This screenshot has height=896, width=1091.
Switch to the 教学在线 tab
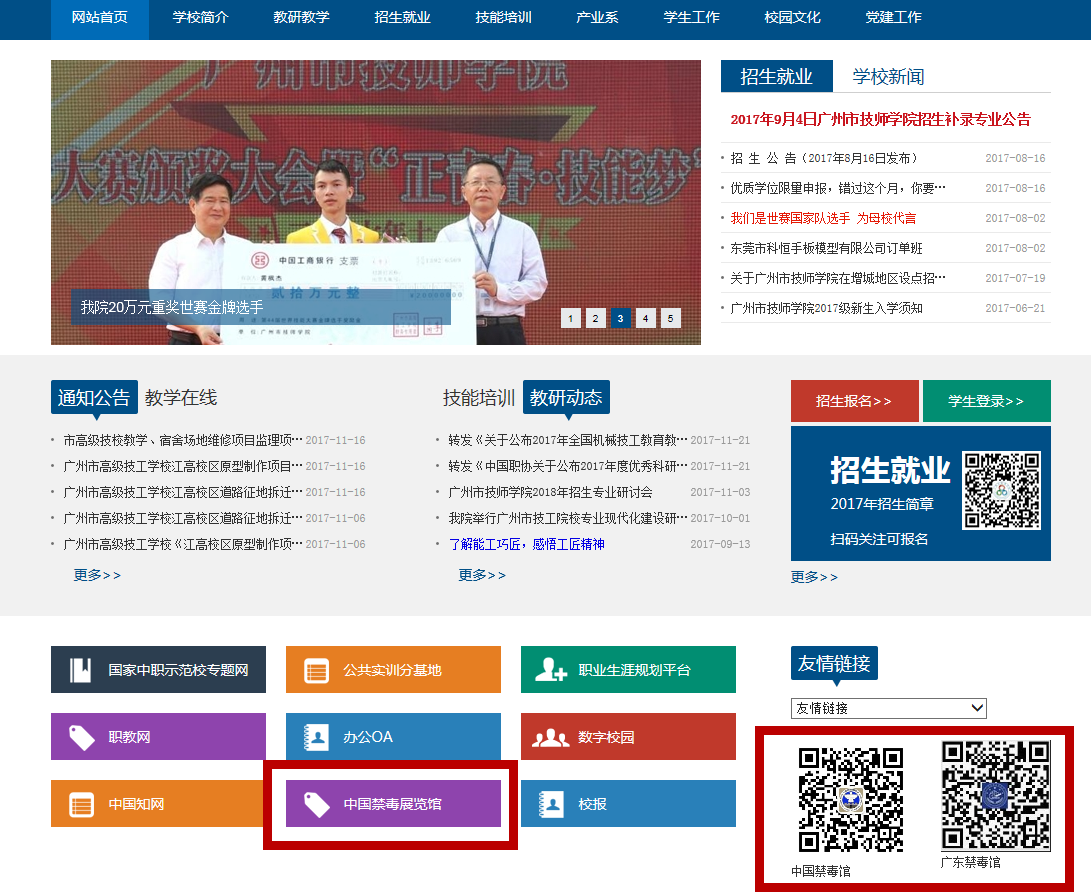pyautogui.click(x=181, y=398)
